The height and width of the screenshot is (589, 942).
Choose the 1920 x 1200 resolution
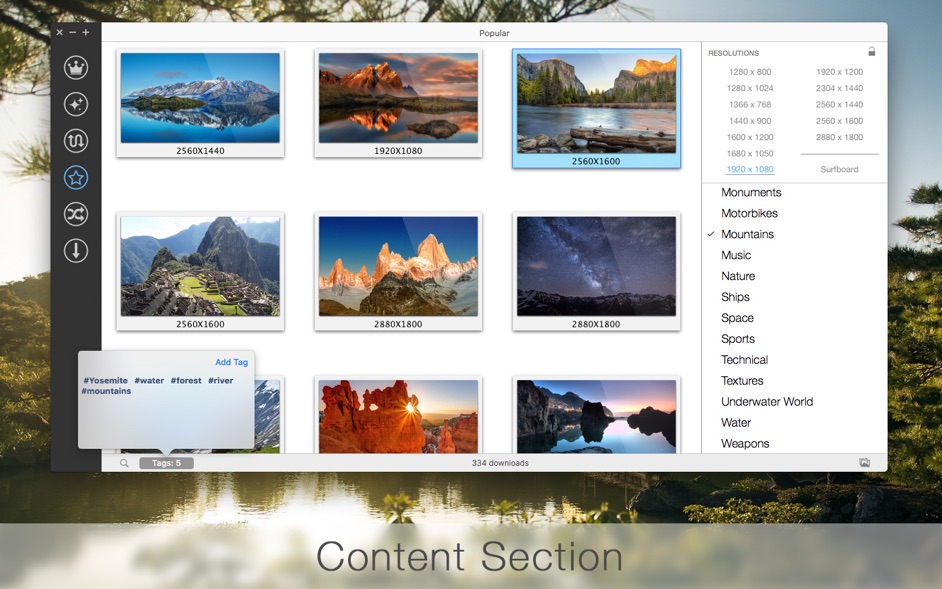click(x=839, y=72)
